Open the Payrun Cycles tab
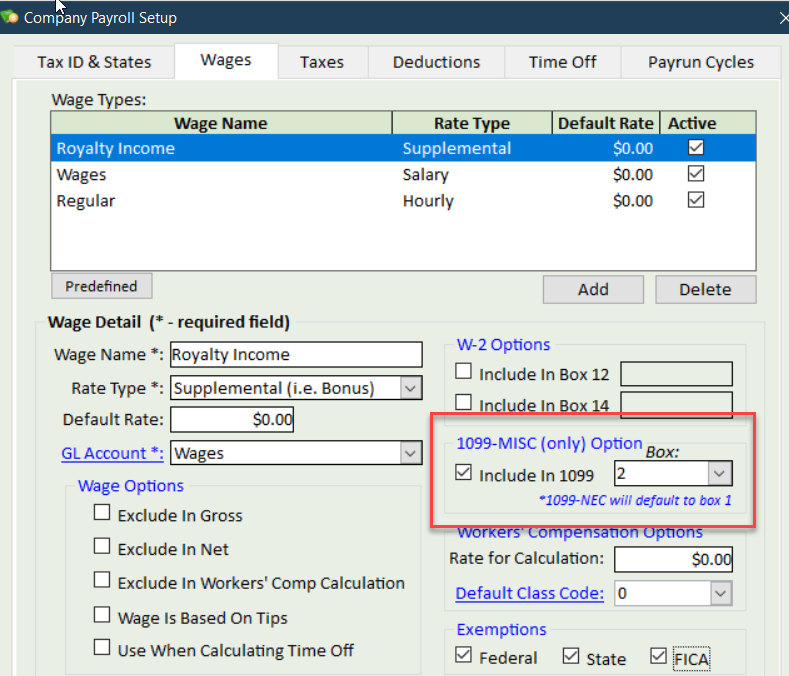The width and height of the screenshot is (789, 676). 700,62
